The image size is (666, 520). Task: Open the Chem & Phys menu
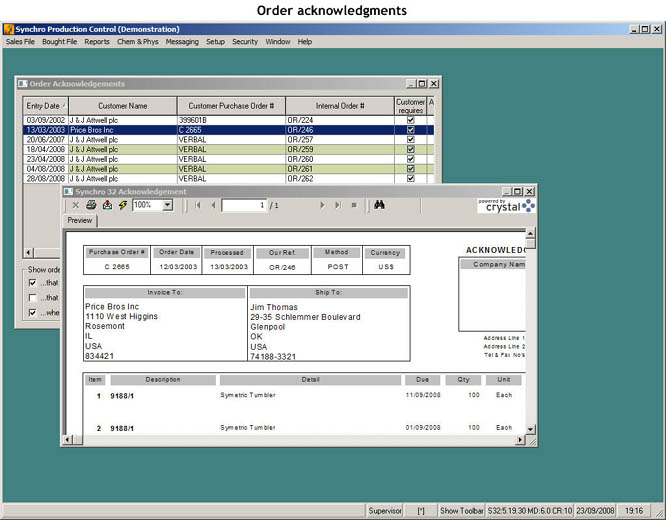pos(138,42)
